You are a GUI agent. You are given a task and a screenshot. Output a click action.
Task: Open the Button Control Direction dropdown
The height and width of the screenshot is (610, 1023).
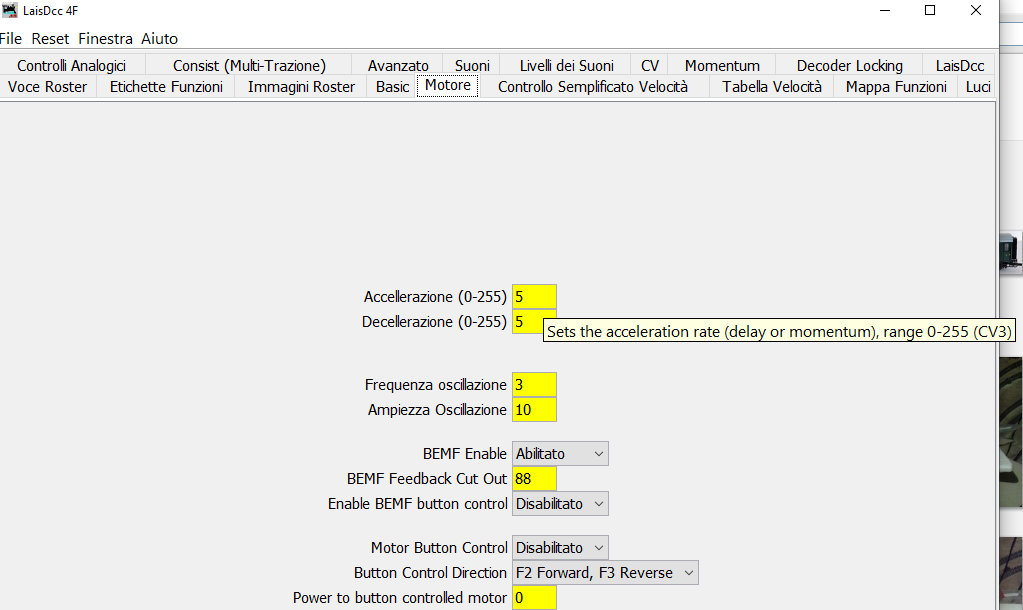pos(605,573)
